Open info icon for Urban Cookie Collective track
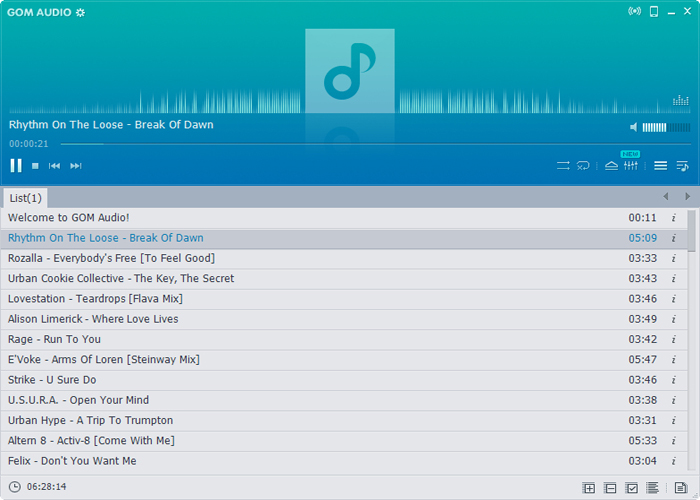 (x=674, y=279)
